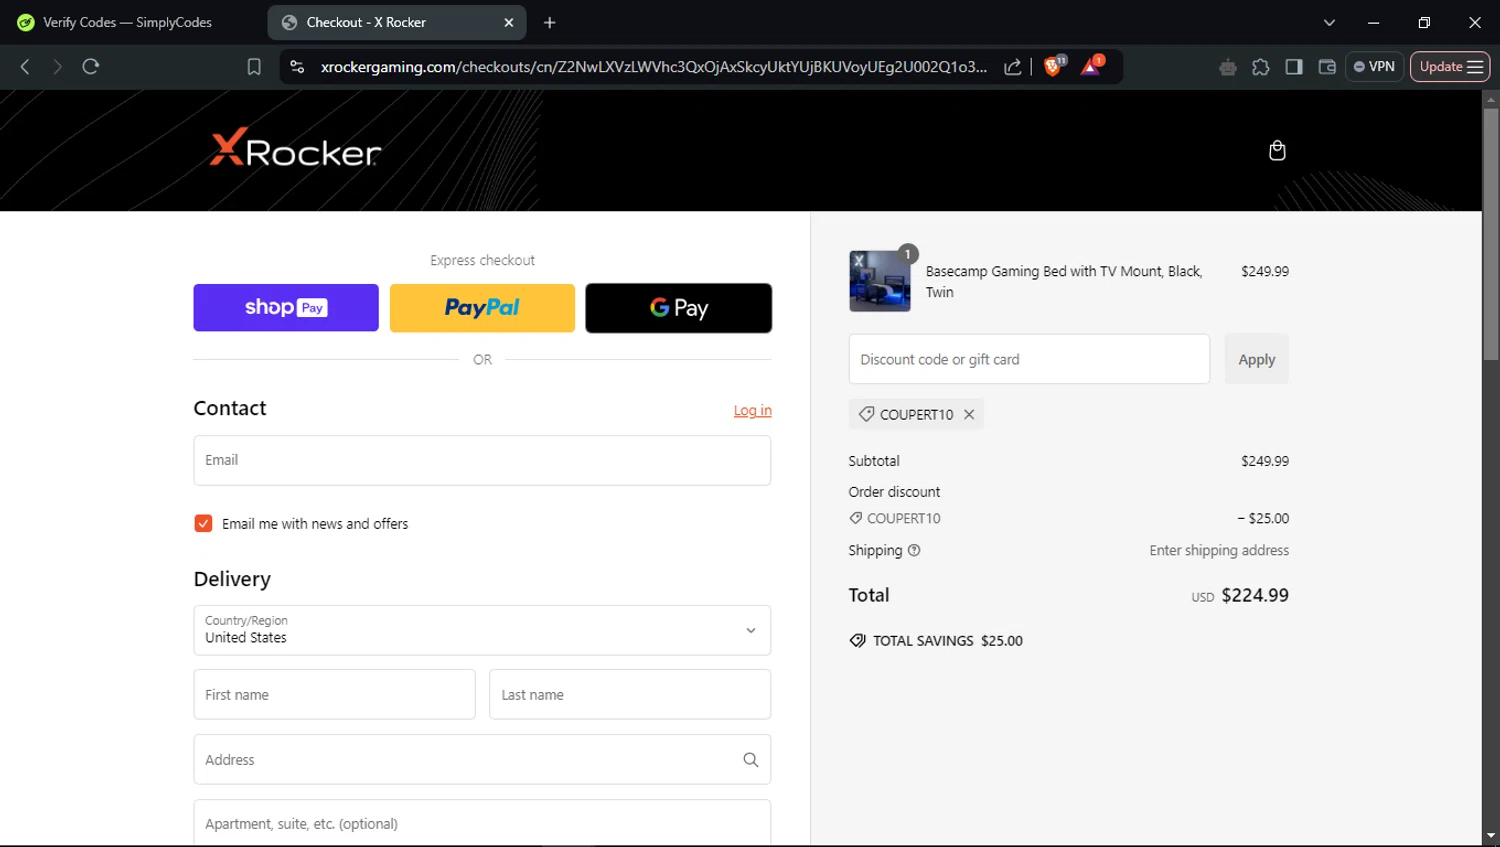The image size is (1500, 847).
Task: Pay with Shop Pay button
Action: coord(286,307)
